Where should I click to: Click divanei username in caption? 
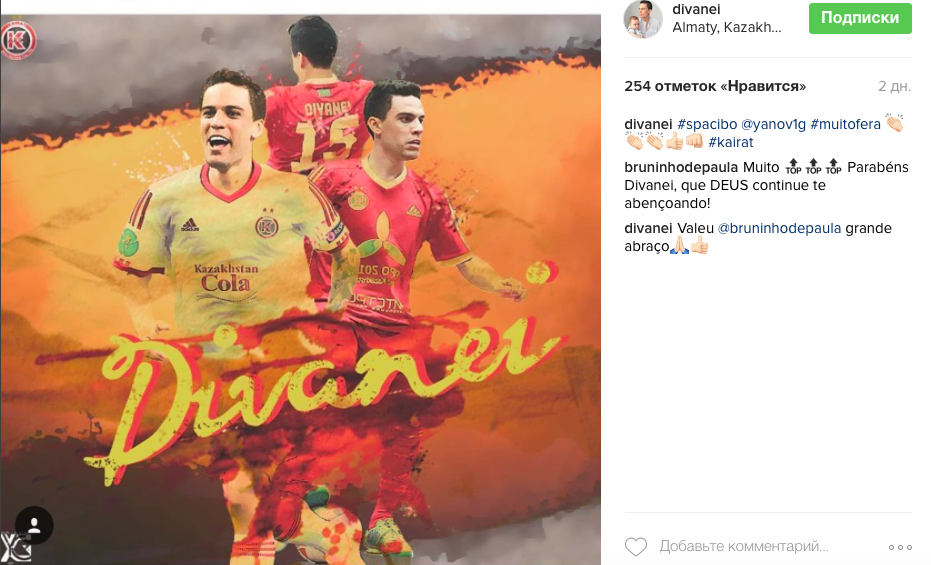coord(648,124)
